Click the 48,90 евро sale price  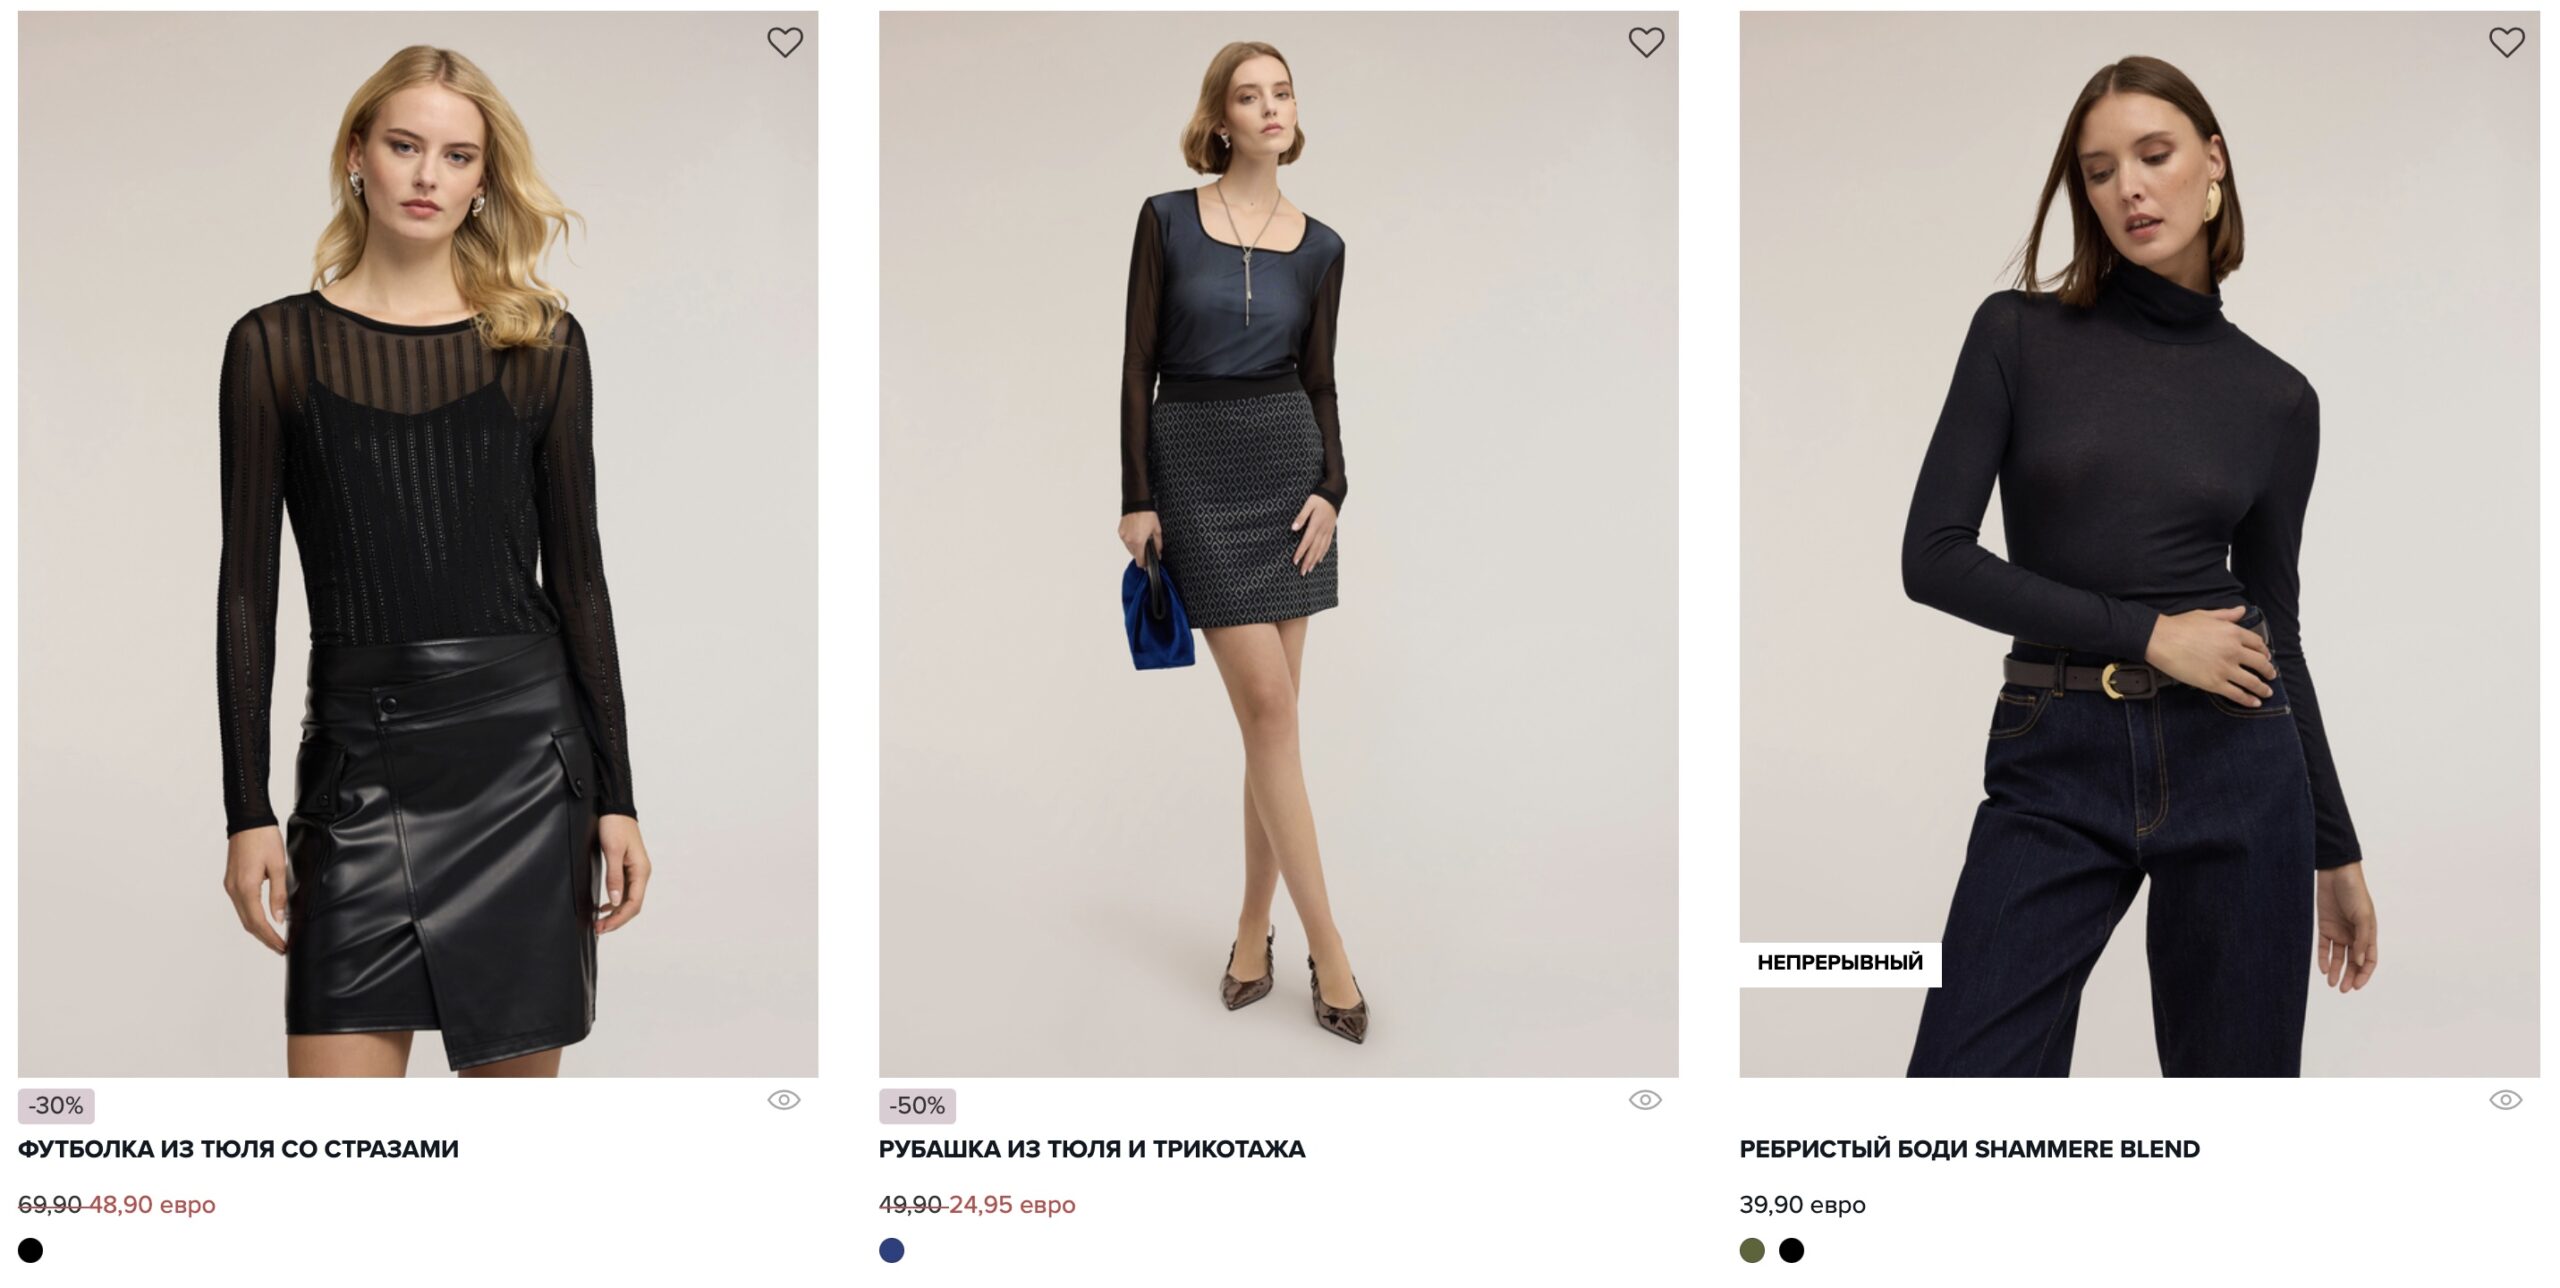pos(153,1205)
